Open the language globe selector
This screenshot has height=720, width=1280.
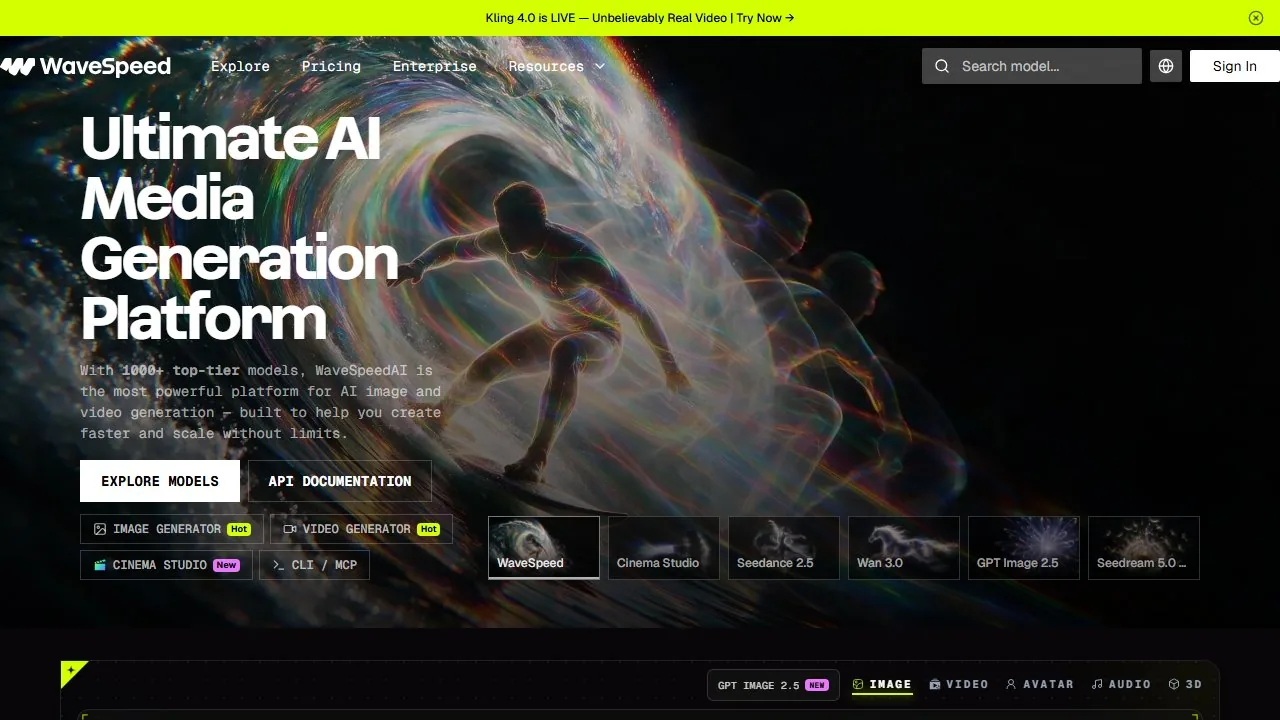1166,66
